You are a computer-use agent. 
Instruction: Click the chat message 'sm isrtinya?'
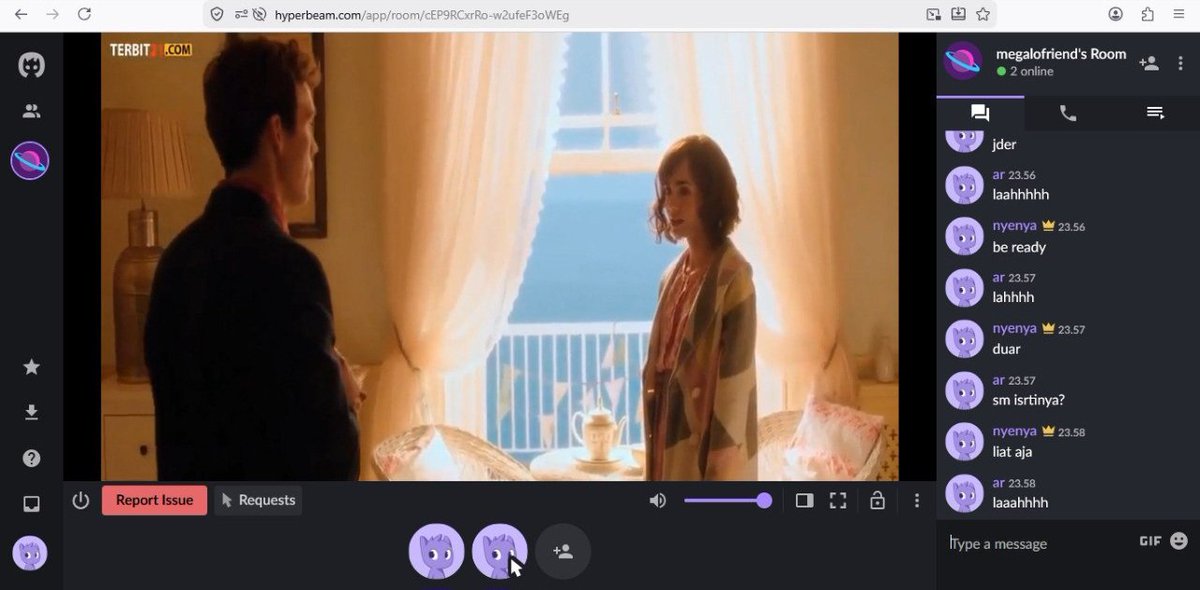pos(1028,400)
